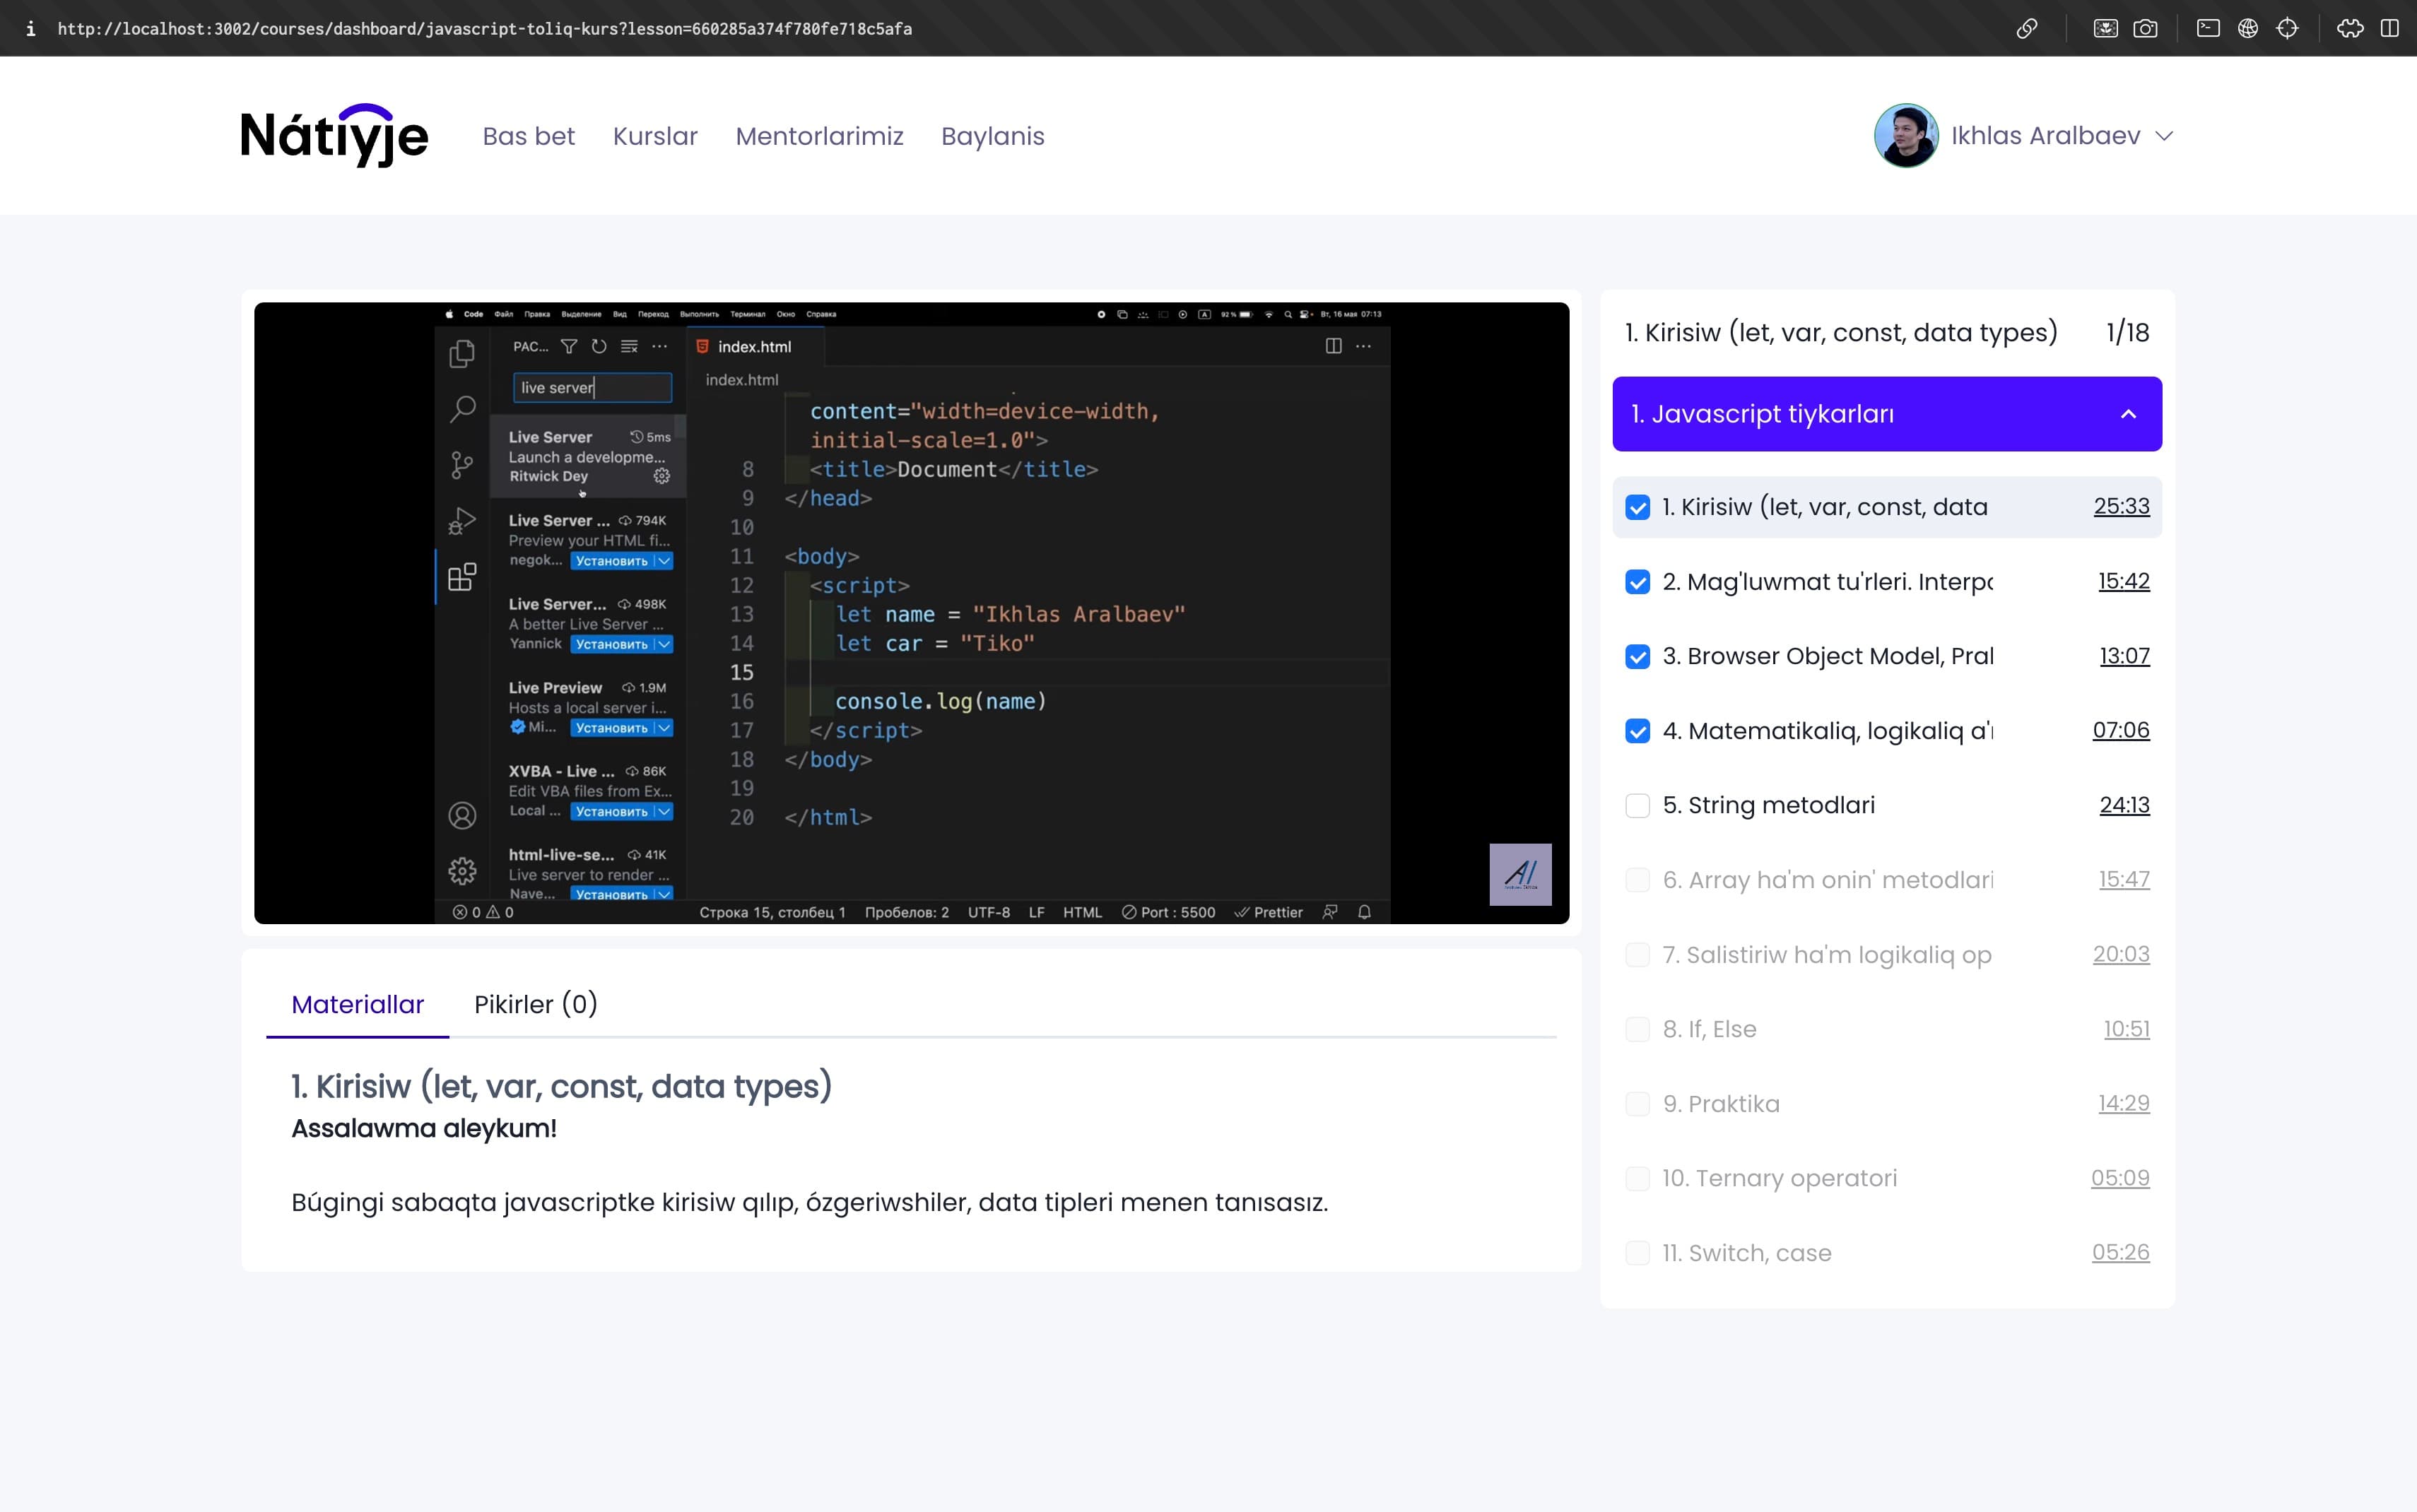The height and width of the screenshot is (1512, 2417).
Task: Click the copy link chain icon
Action: [2026, 28]
